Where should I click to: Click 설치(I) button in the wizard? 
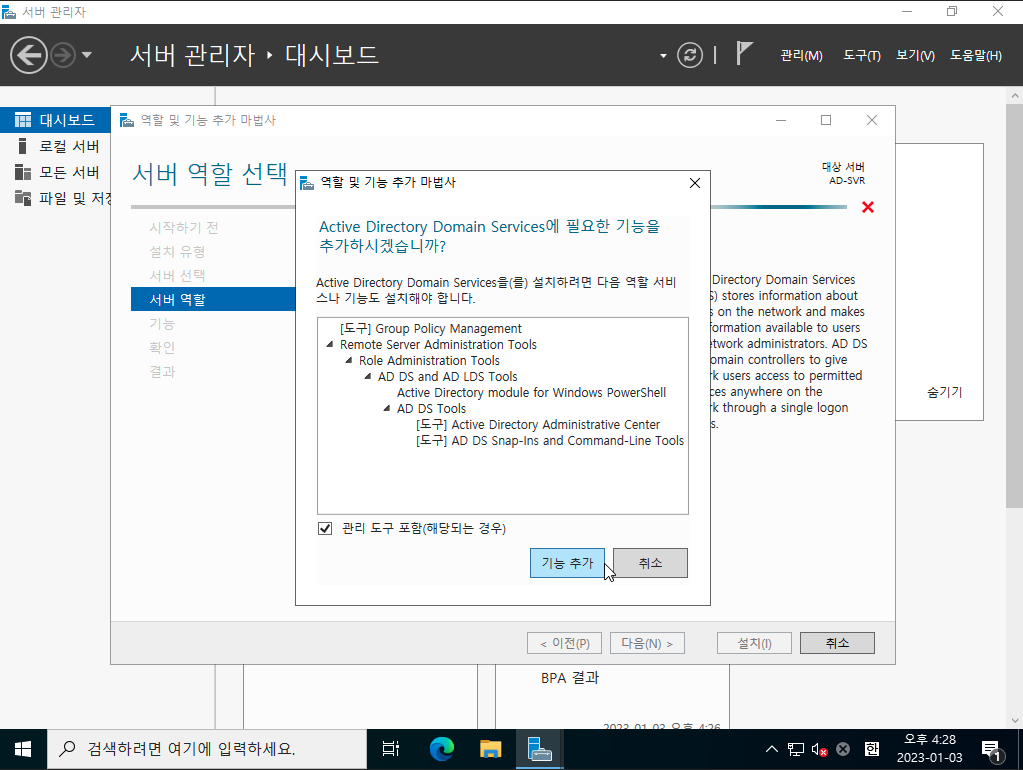click(x=754, y=643)
